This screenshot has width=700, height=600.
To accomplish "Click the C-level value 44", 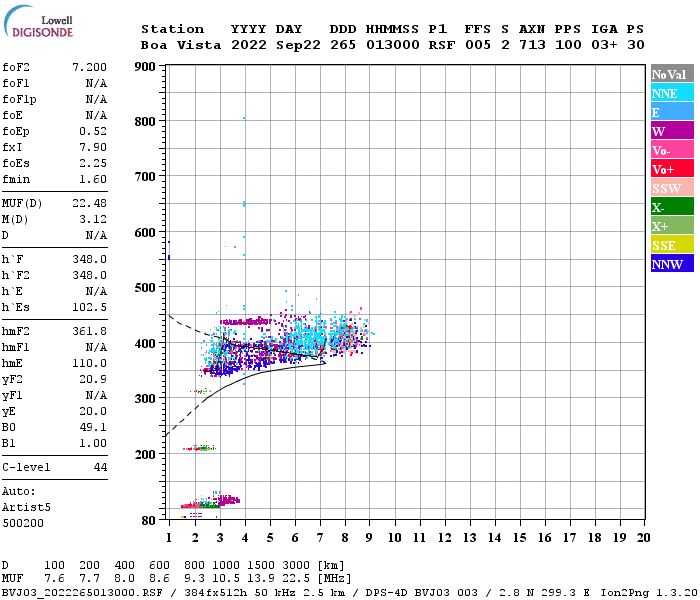I will (100, 467).
